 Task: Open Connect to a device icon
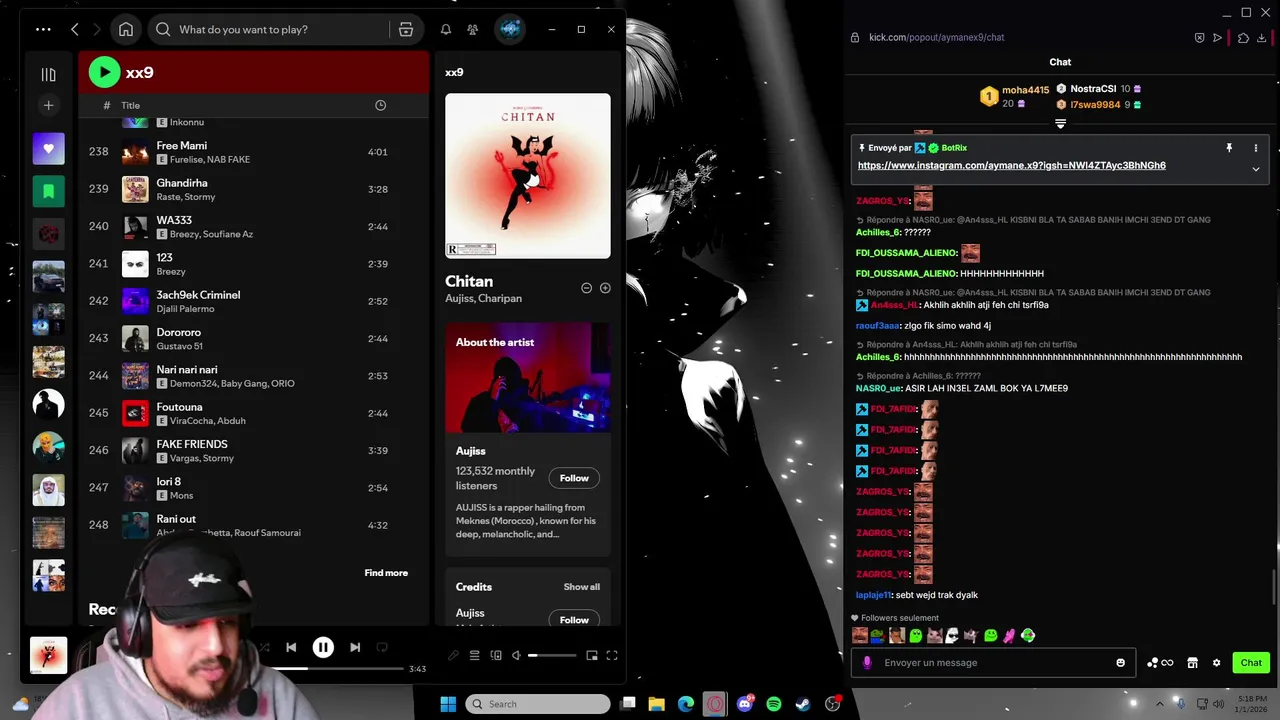[x=496, y=656]
